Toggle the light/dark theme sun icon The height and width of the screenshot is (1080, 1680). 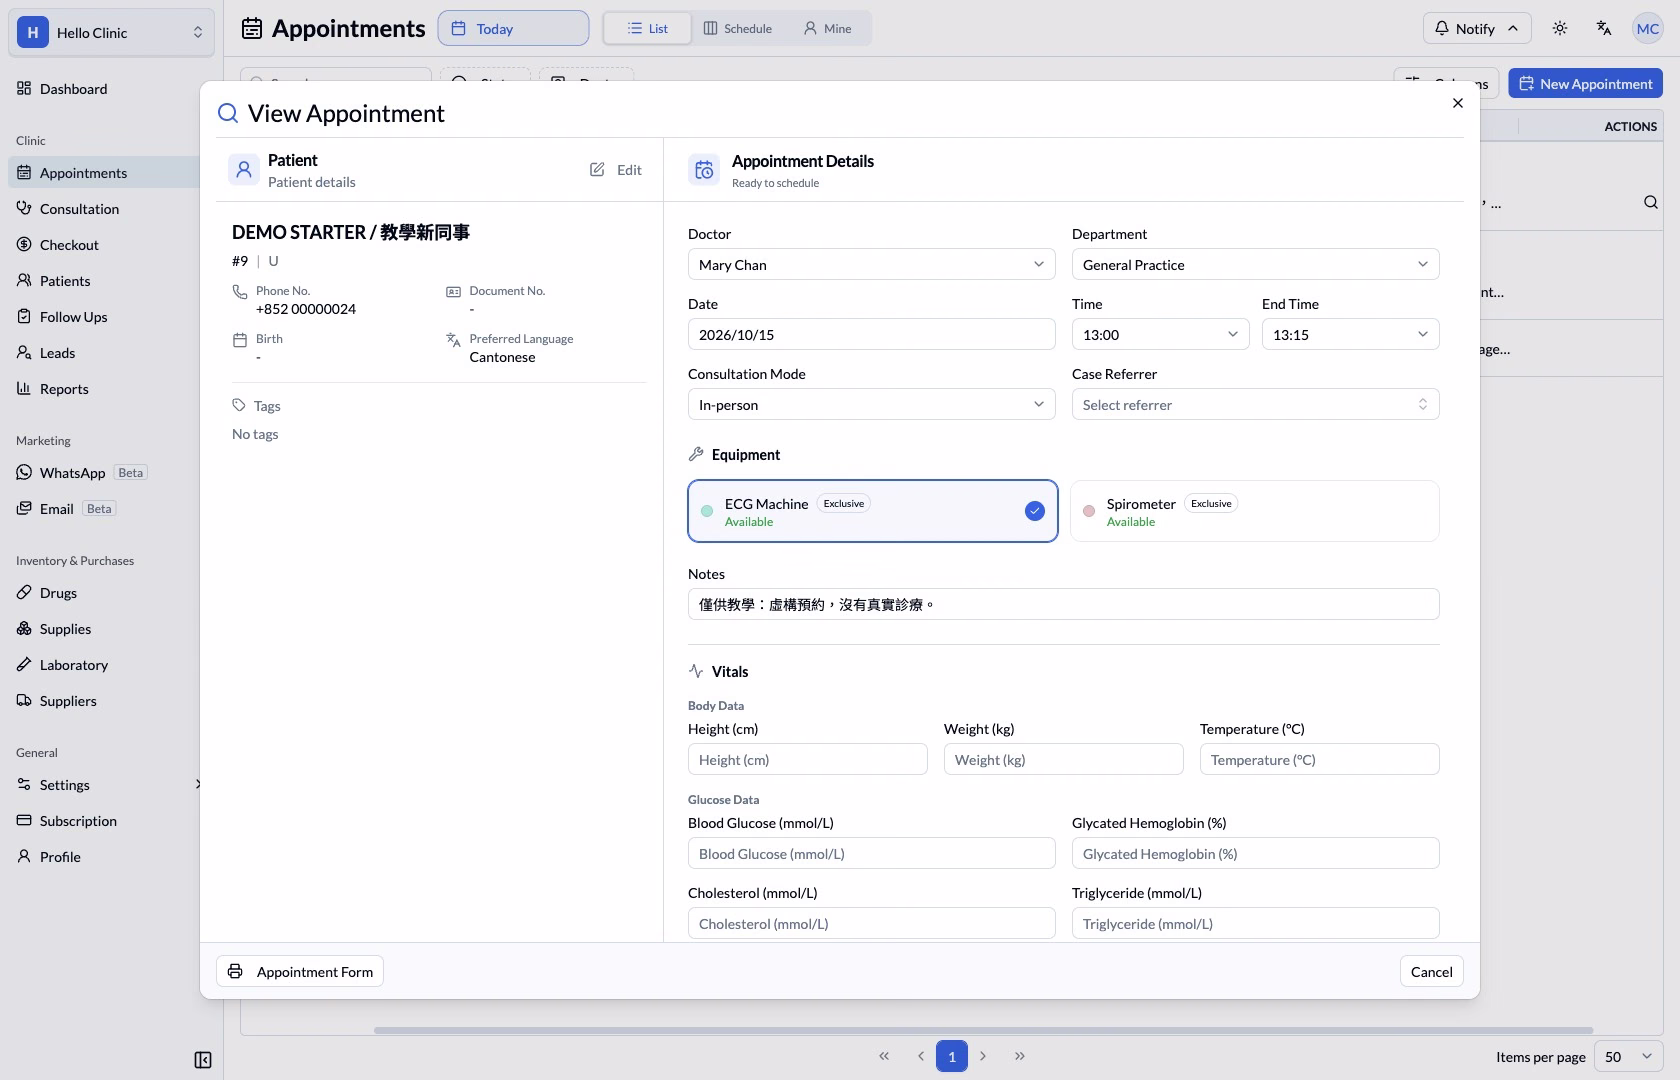point(1560,28)
